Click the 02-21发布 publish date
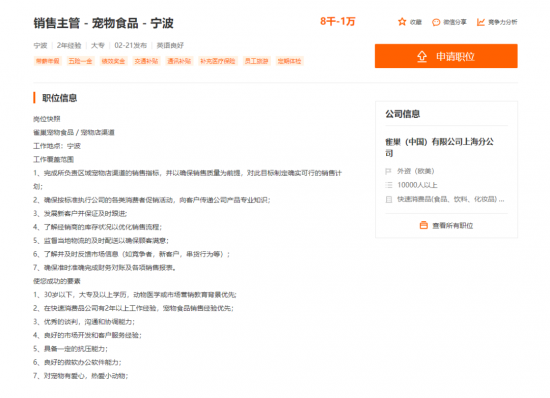Screen dimensions: 550x398 pos(130,45)
